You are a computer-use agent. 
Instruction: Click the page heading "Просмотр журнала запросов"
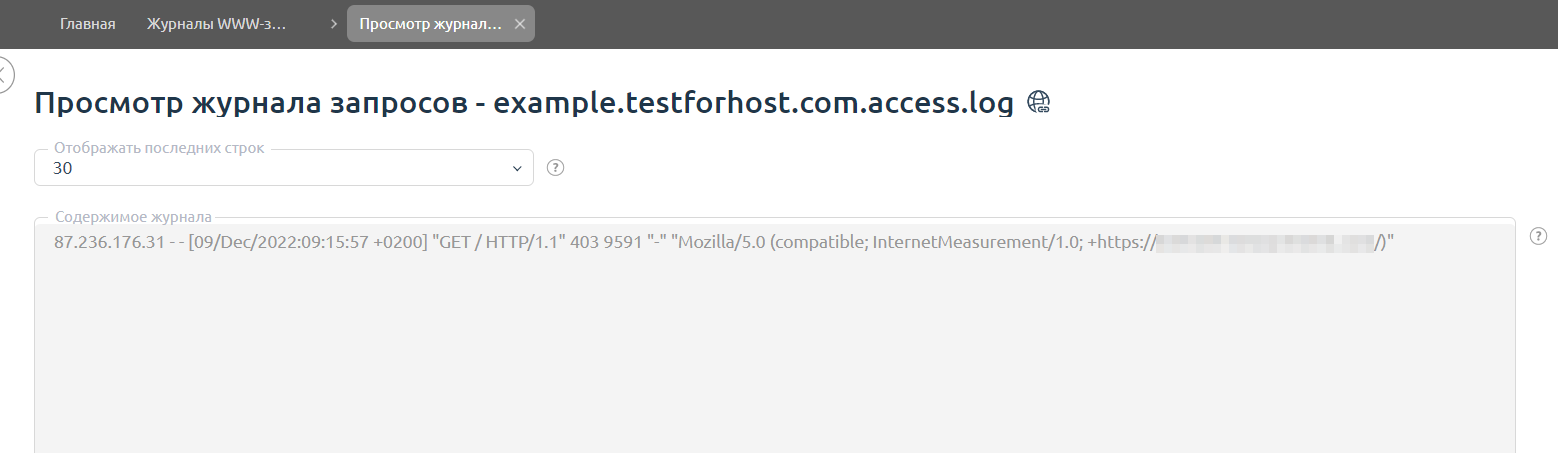[246, 102]
